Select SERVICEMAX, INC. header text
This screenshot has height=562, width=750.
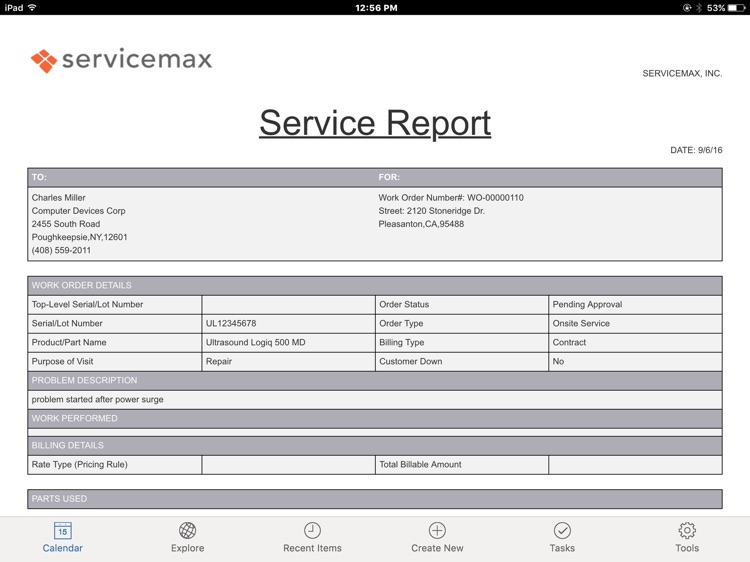682,74
